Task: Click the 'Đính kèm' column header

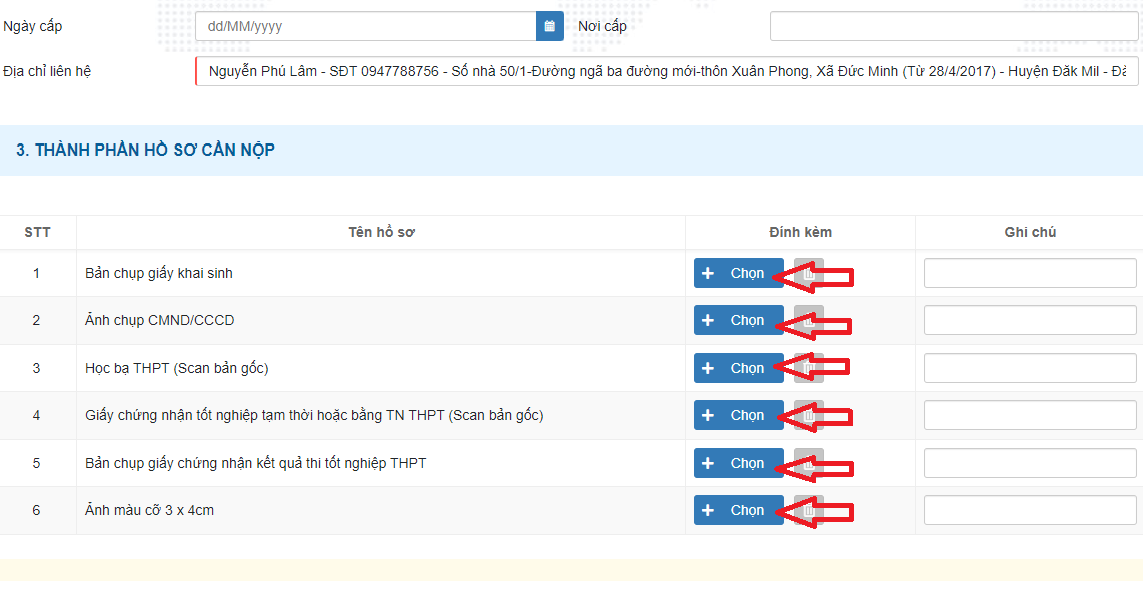Action: [800, 233]
